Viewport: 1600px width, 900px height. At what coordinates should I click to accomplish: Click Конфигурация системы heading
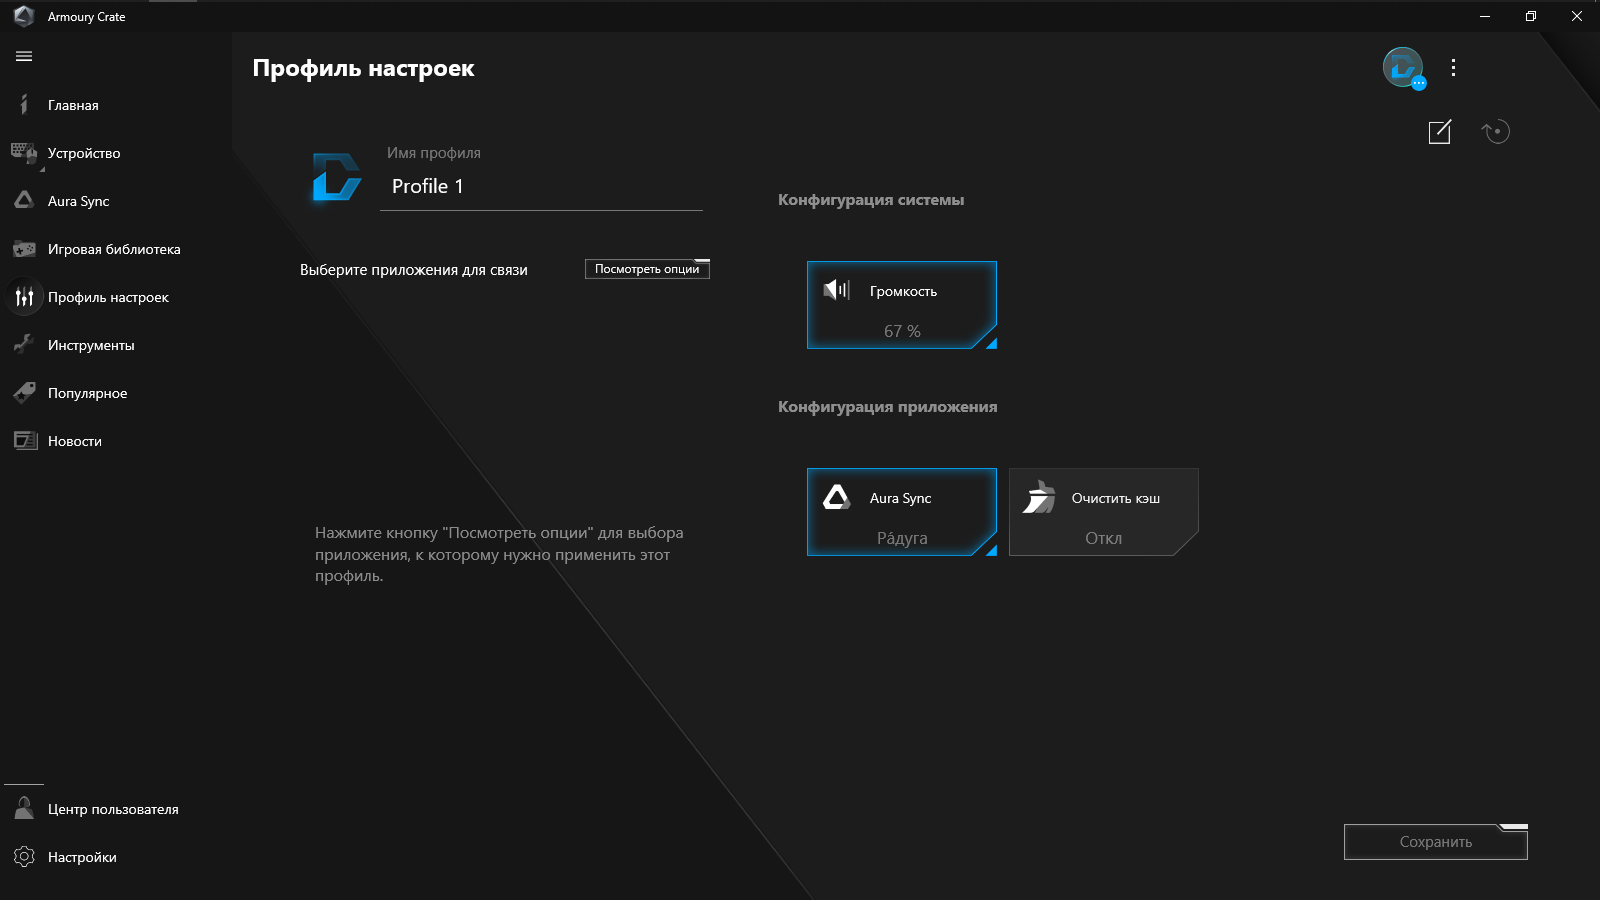click(x=871, y=200)
